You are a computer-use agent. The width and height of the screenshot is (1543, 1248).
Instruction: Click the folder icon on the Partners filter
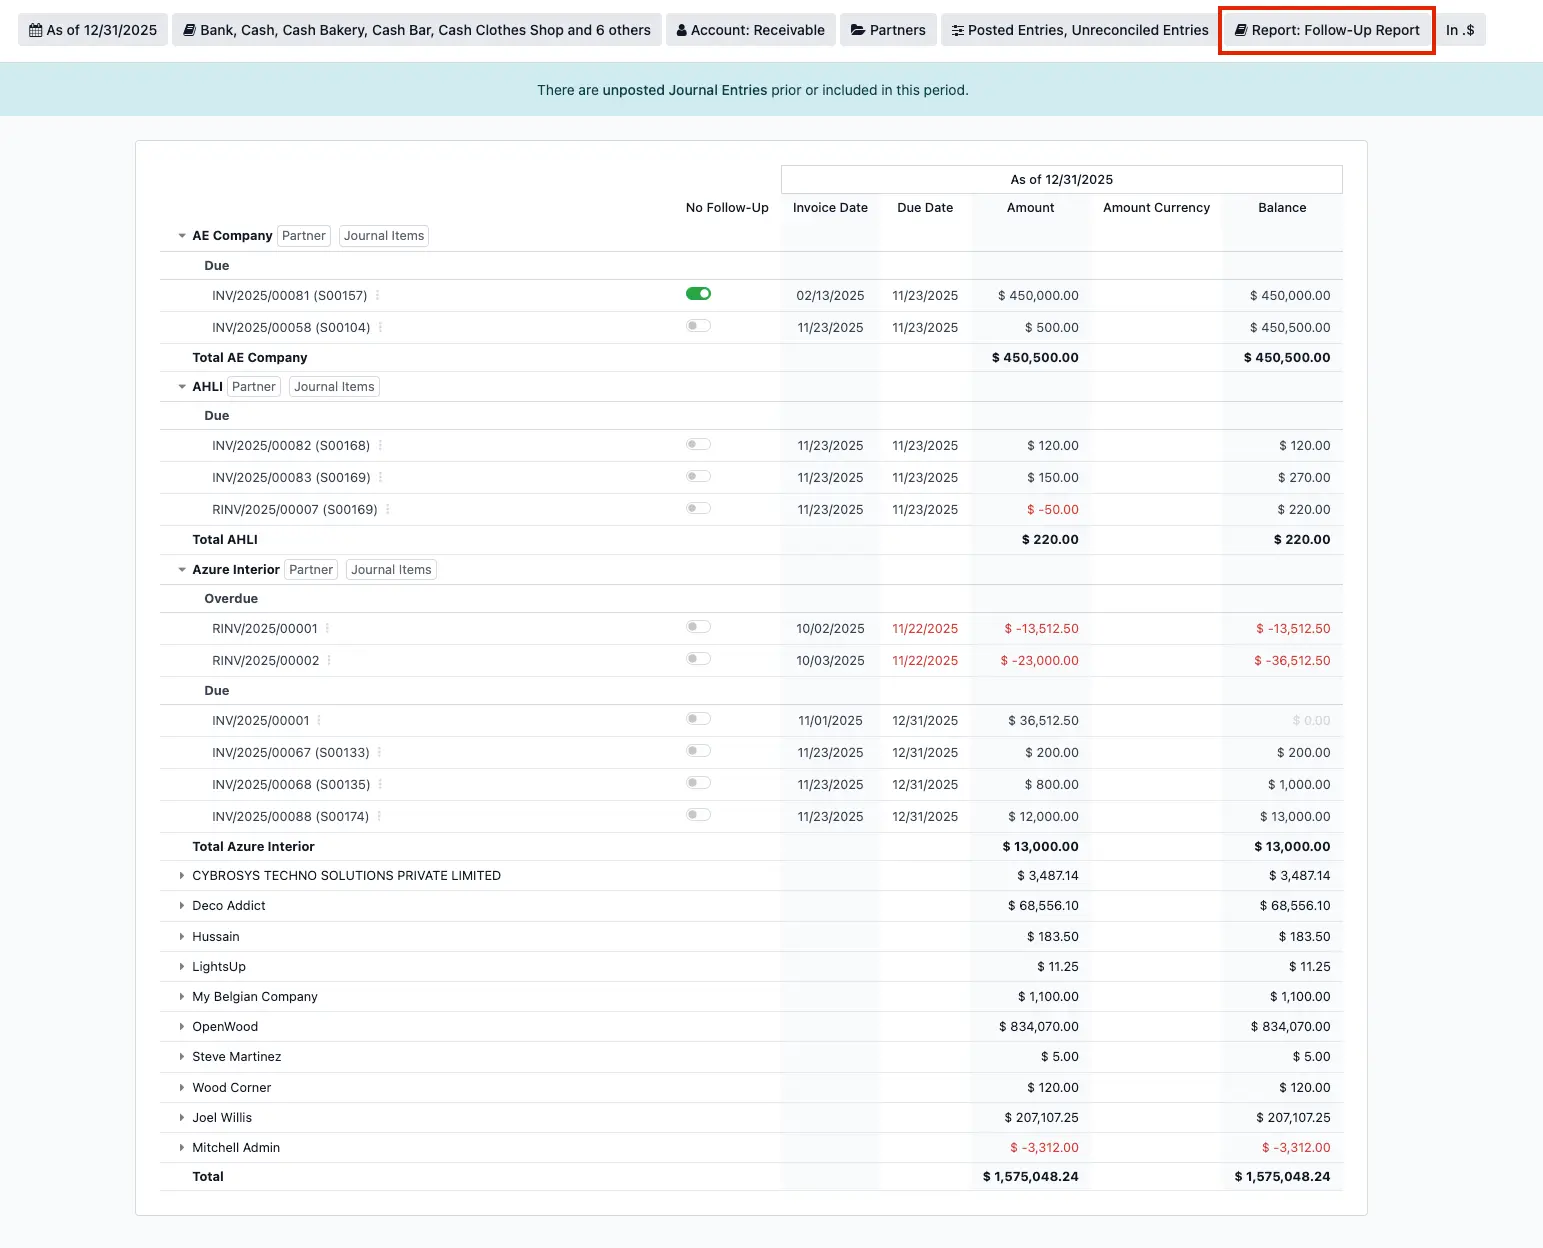858,29
